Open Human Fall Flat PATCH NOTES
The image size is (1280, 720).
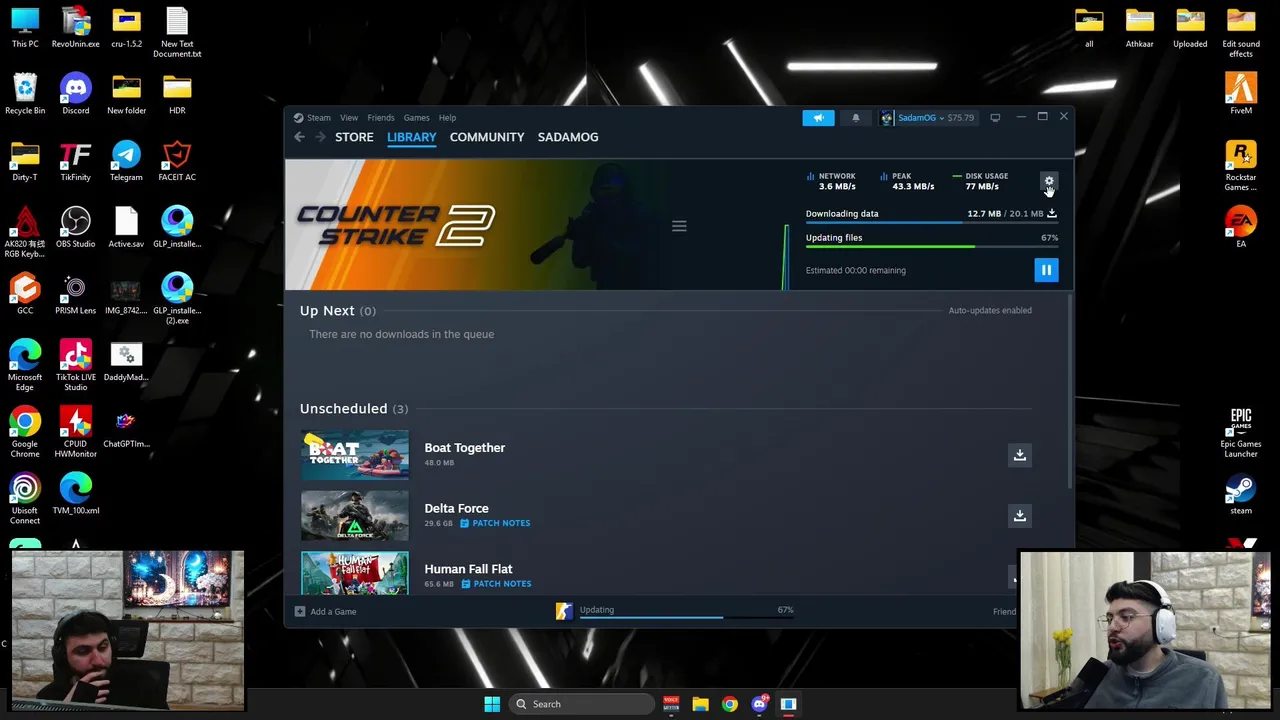496,584
